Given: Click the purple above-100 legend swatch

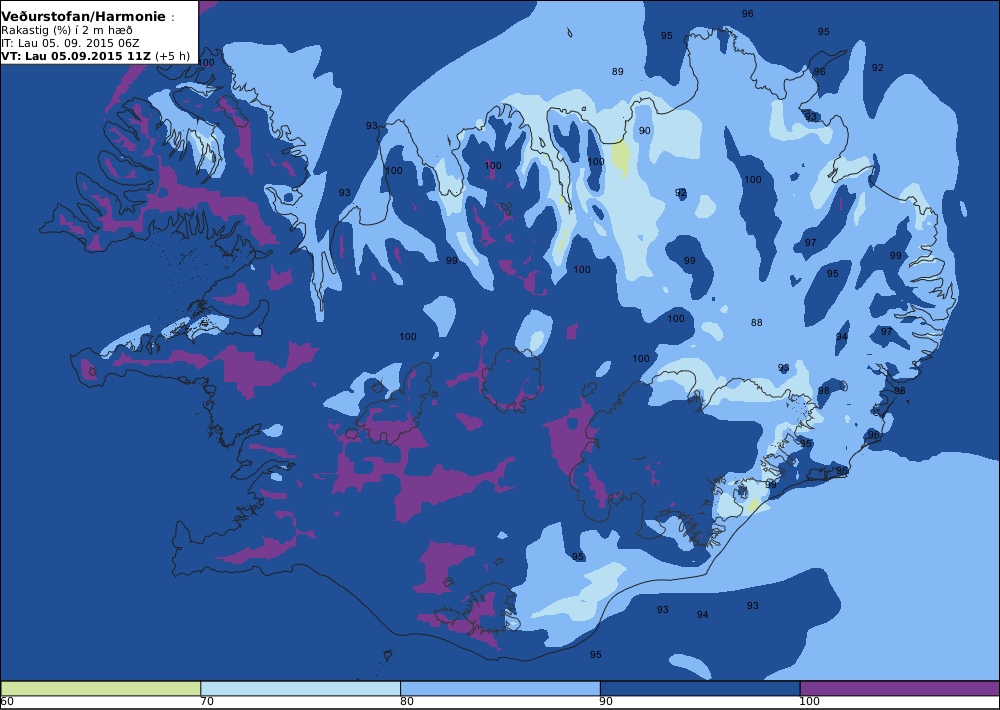Looking at the screenshot, I should [x=900, y=688].
